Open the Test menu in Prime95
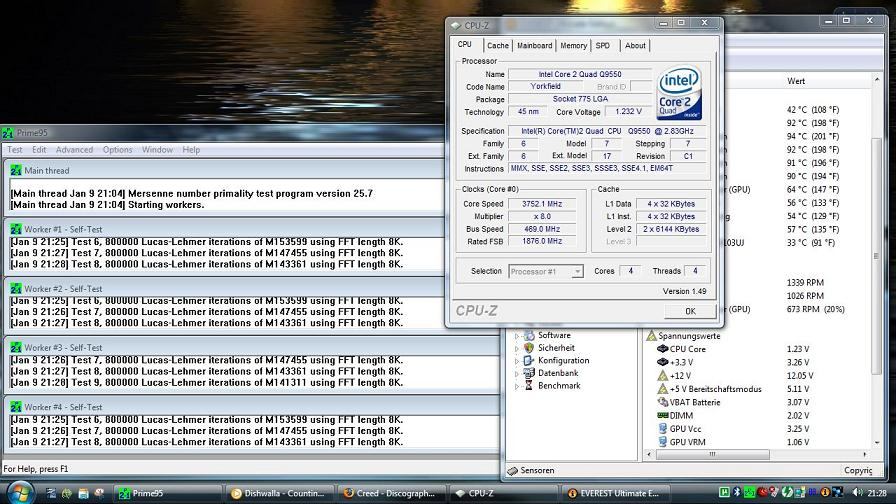This screenshot has width=896, height=504. 15,150
